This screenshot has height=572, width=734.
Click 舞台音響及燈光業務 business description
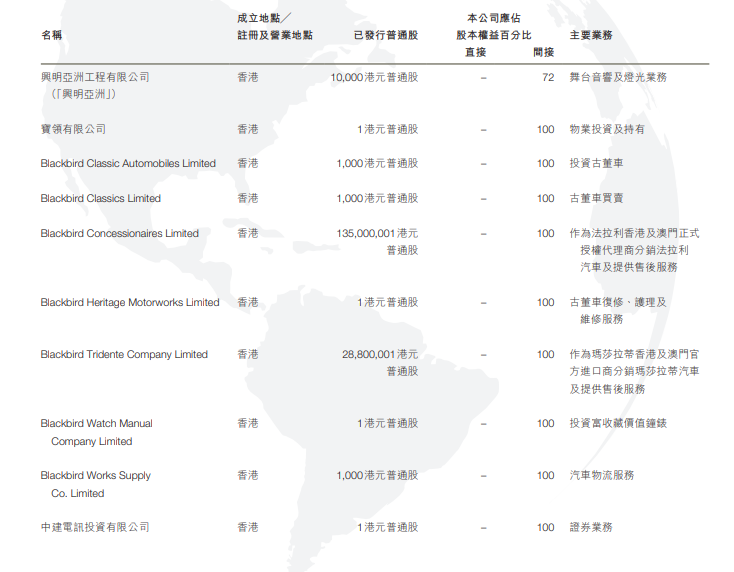(617, 77)
